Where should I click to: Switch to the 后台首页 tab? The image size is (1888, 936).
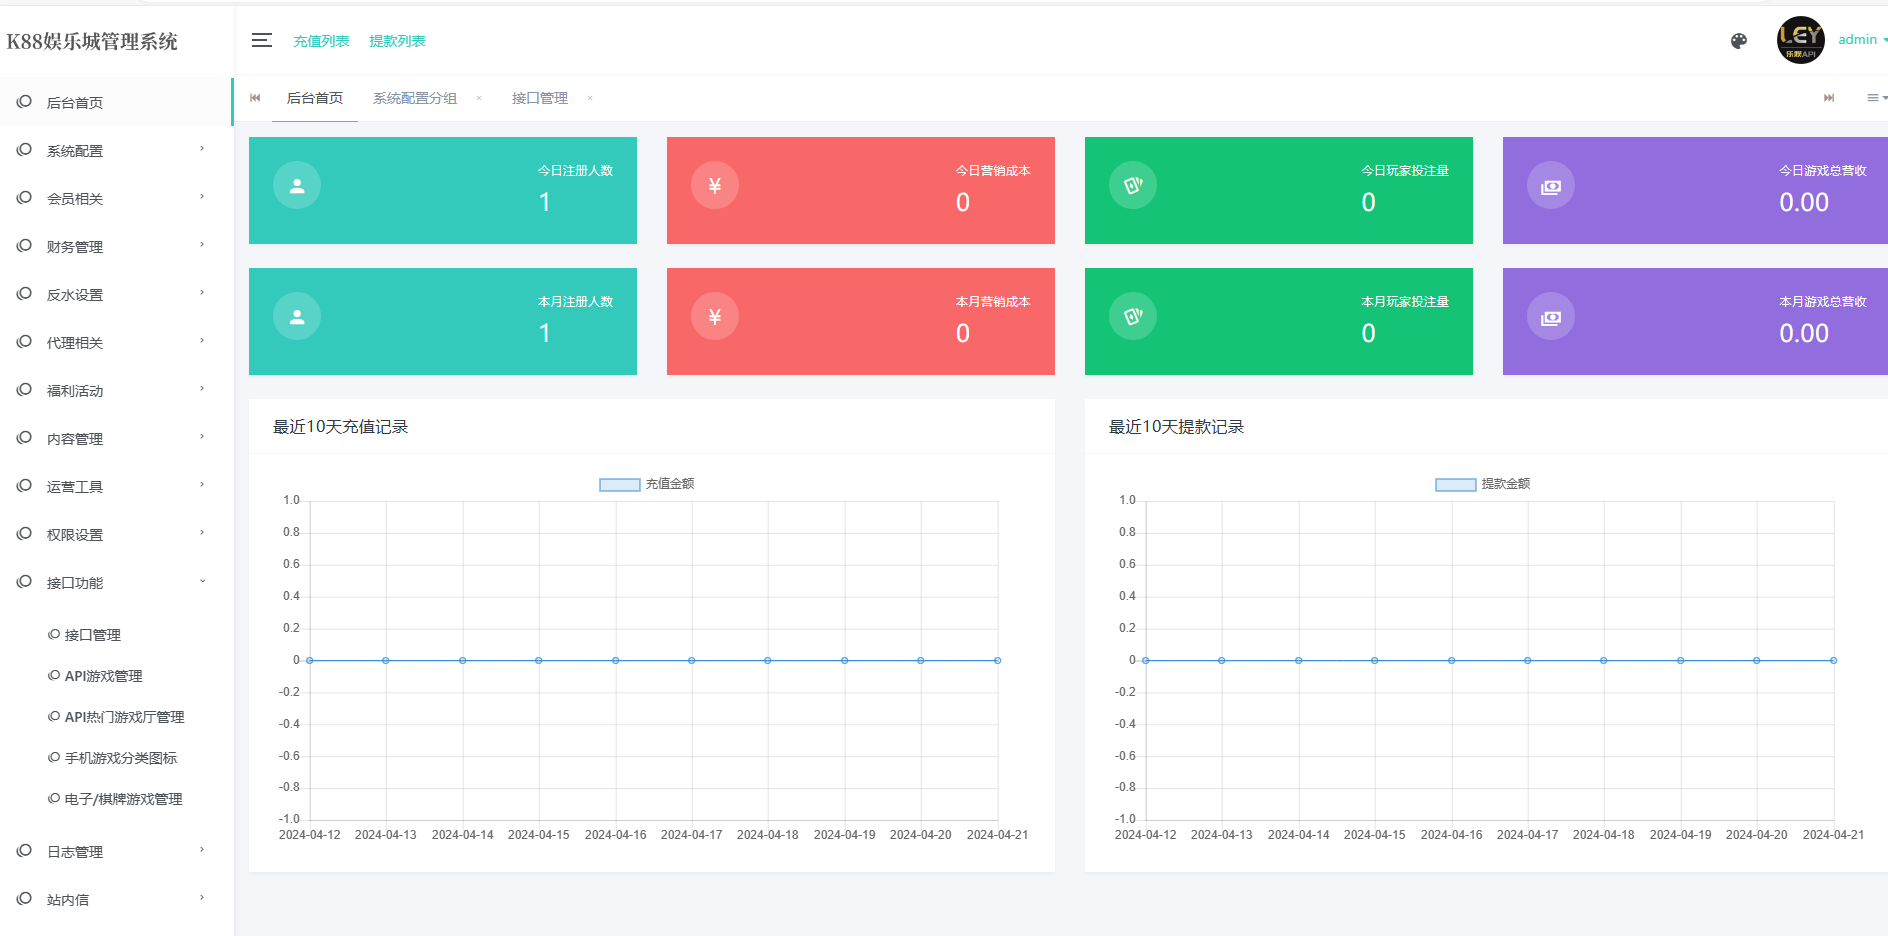pos(315,98)
